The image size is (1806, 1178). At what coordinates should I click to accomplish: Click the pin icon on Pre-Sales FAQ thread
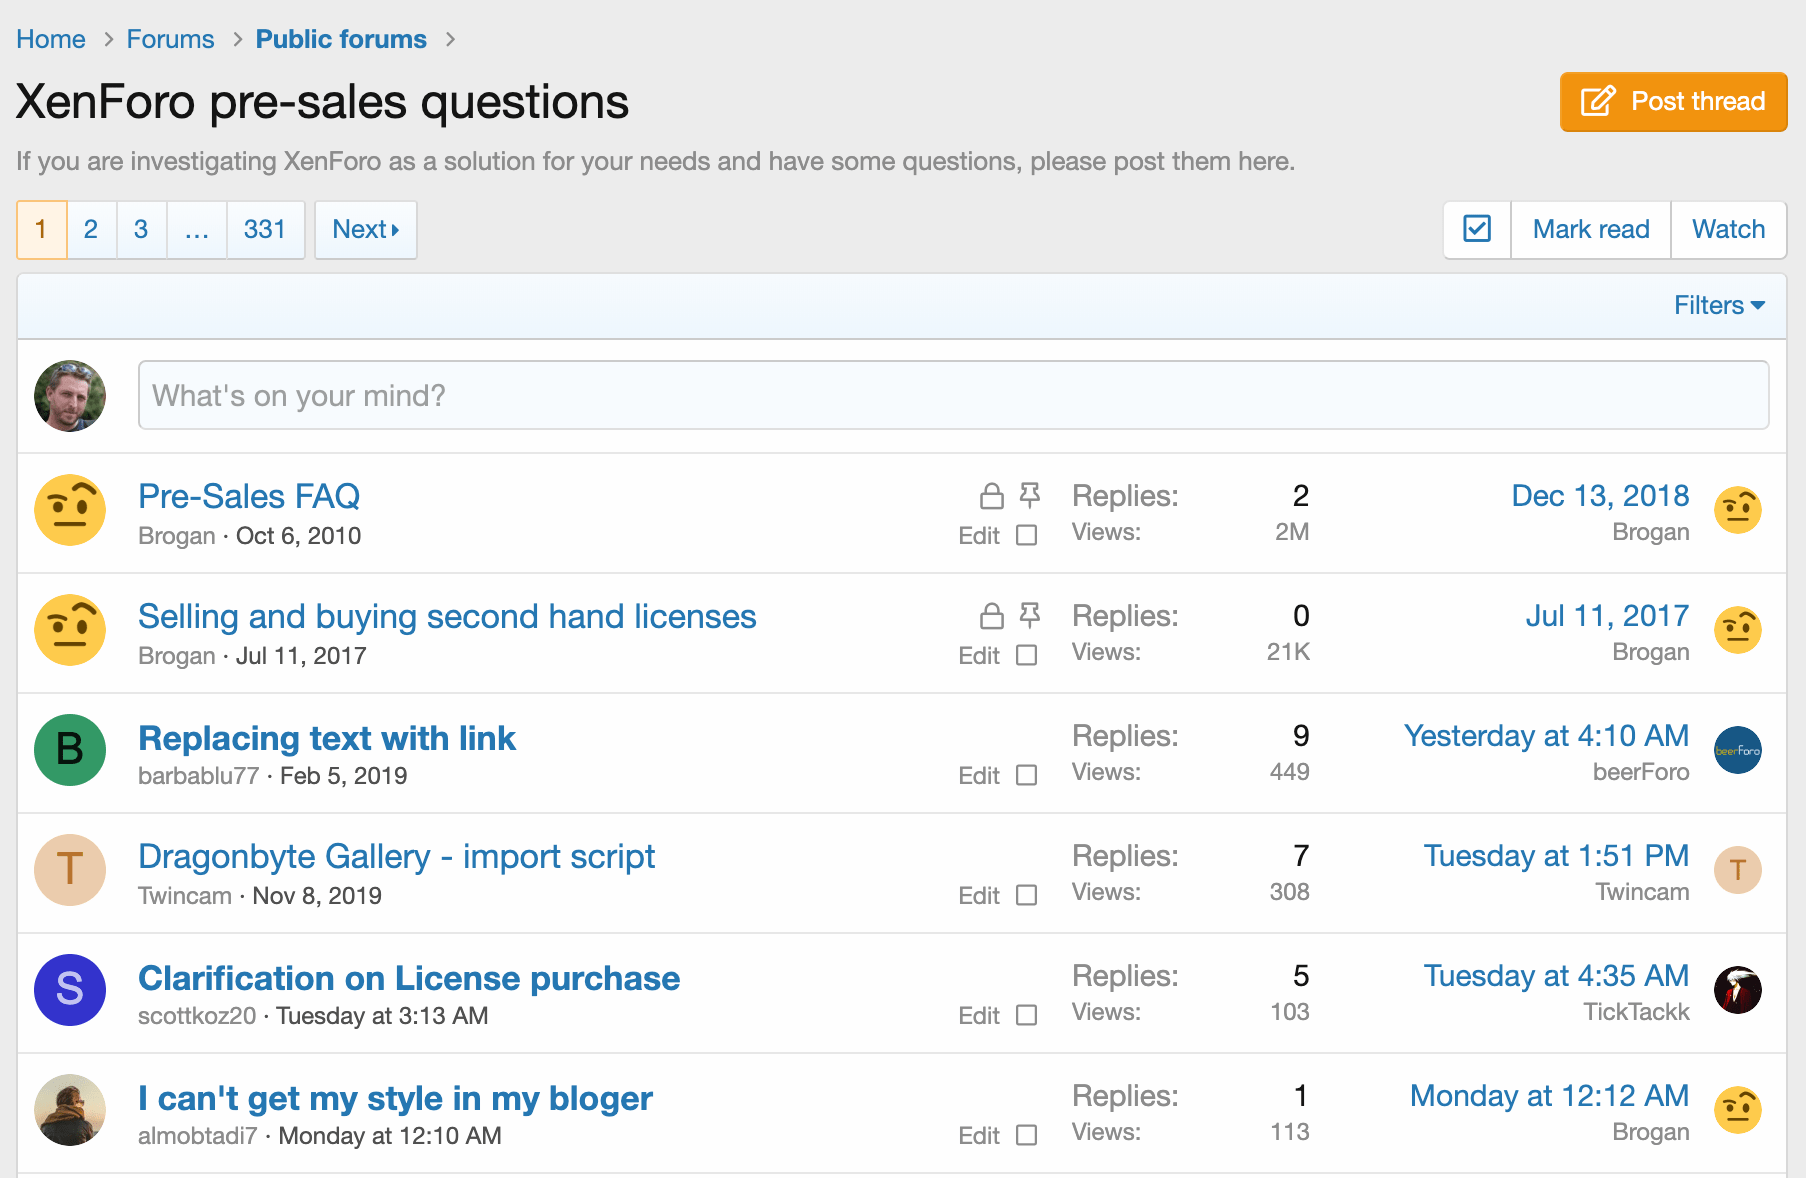(1029, 495)
